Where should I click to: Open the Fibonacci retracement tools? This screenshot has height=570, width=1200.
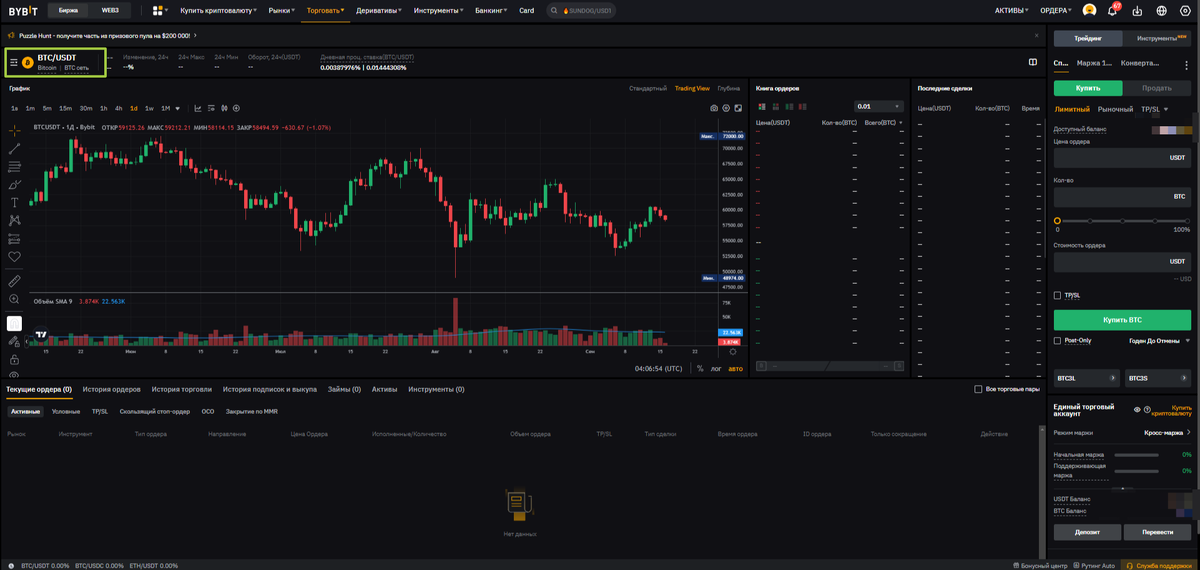14,166
